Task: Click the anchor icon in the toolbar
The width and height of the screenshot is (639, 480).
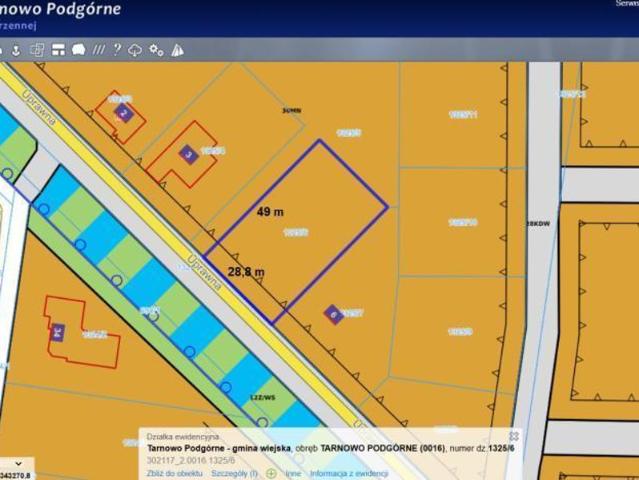Action: 15,49
